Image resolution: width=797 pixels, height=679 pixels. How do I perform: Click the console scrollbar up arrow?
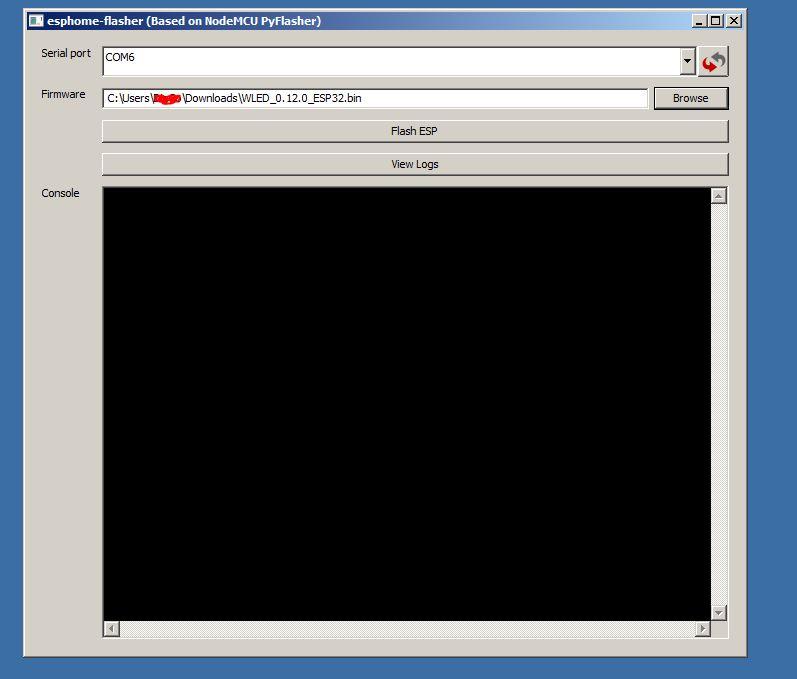tap(718, 196)
